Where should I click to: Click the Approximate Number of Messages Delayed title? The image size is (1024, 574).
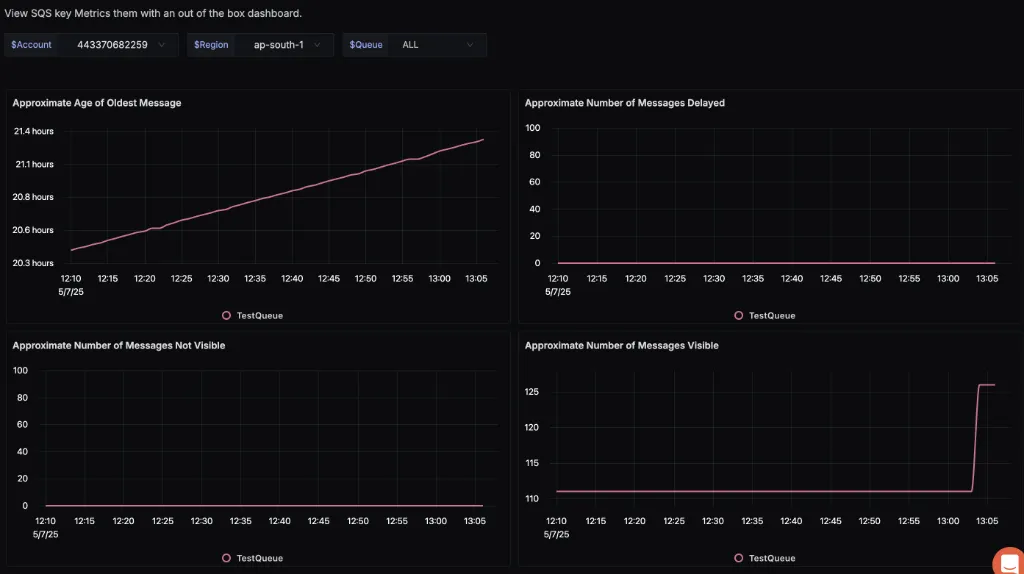click(625, 103)
